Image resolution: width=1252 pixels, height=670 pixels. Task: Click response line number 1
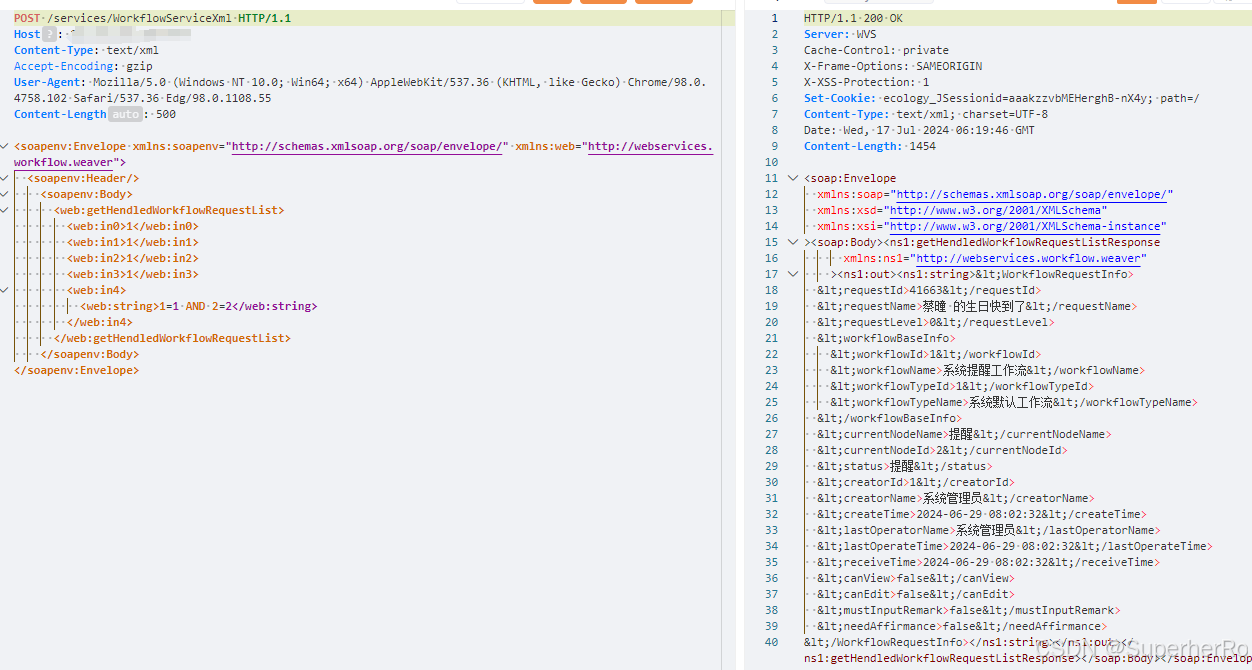point(774,18)
